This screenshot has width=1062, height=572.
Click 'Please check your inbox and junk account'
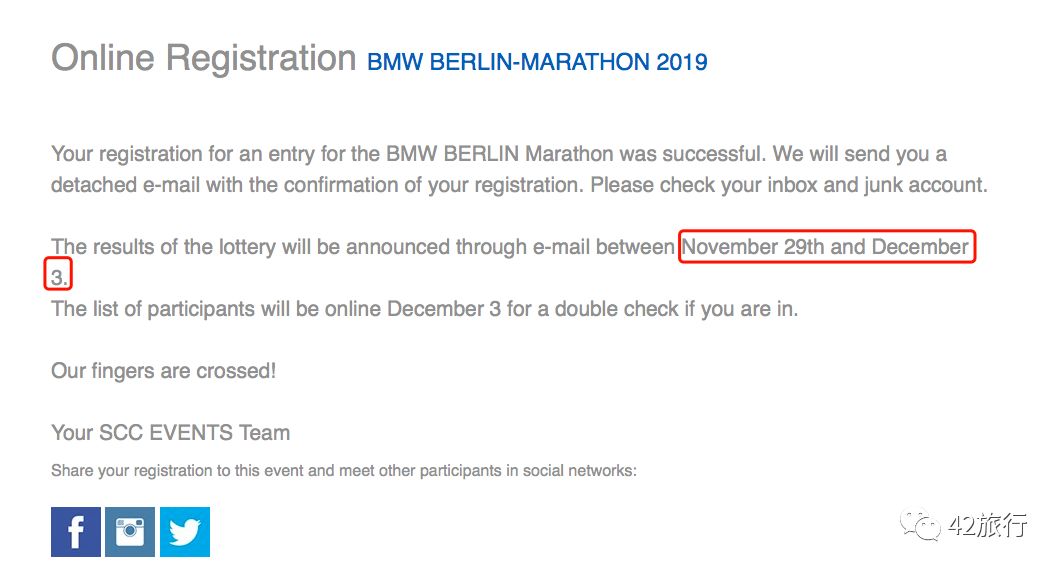(788, 185)
